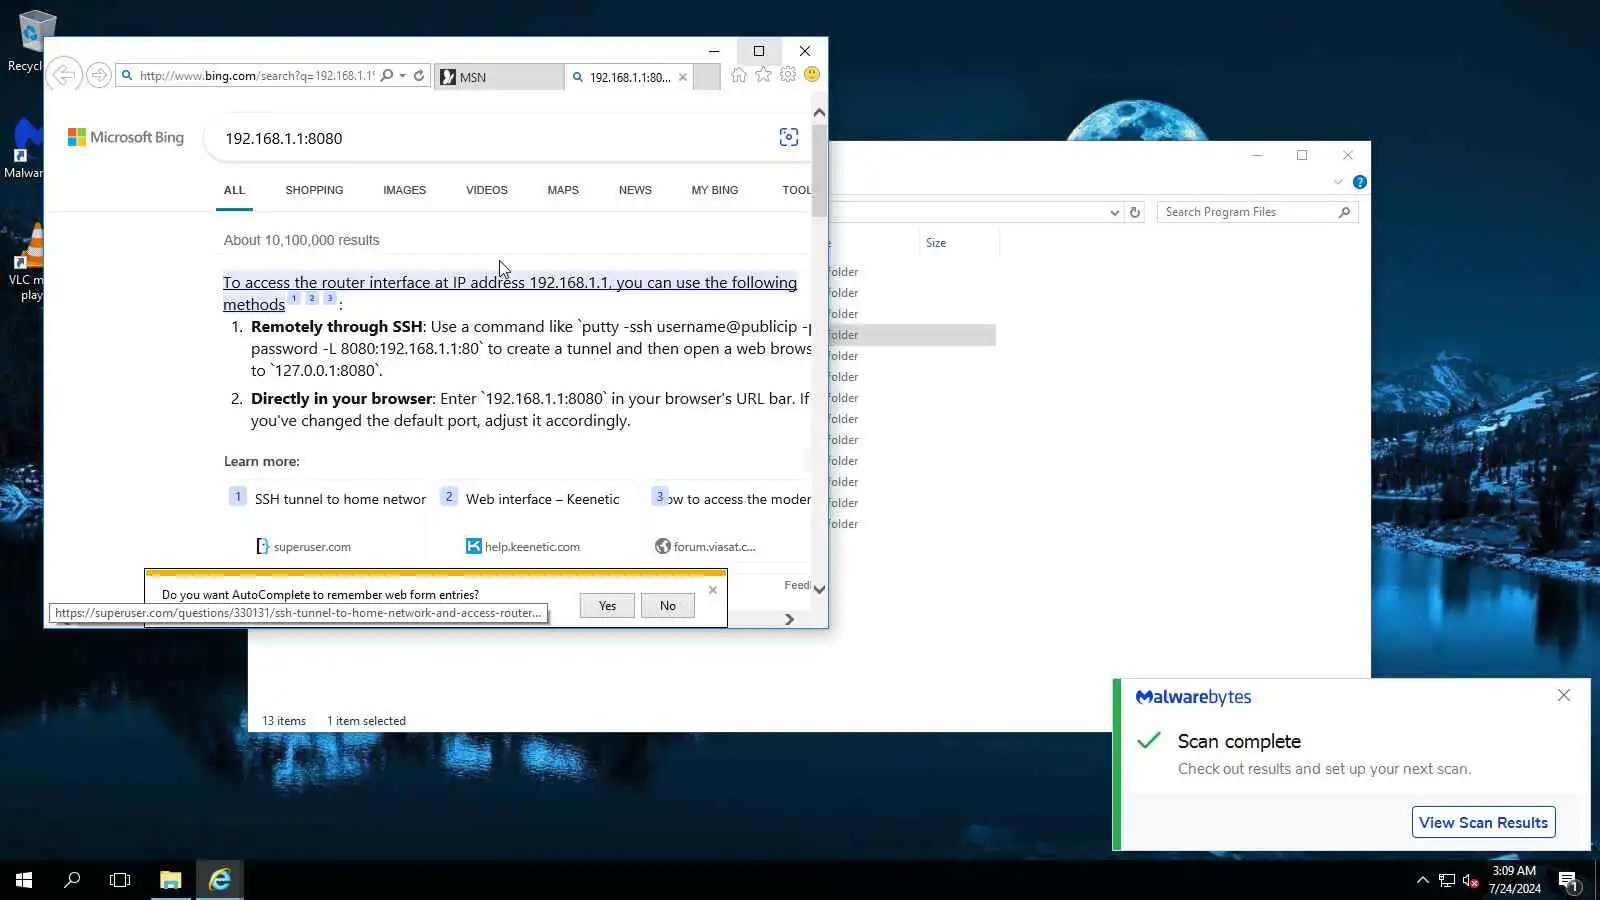Open the NEWS tab on Bing
Viewport: 1600px width, 900px height.
635,190
